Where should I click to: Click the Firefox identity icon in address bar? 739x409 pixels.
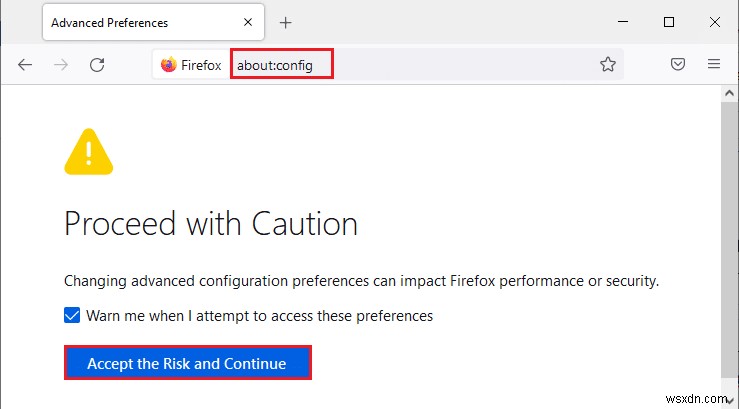[168, 64]
